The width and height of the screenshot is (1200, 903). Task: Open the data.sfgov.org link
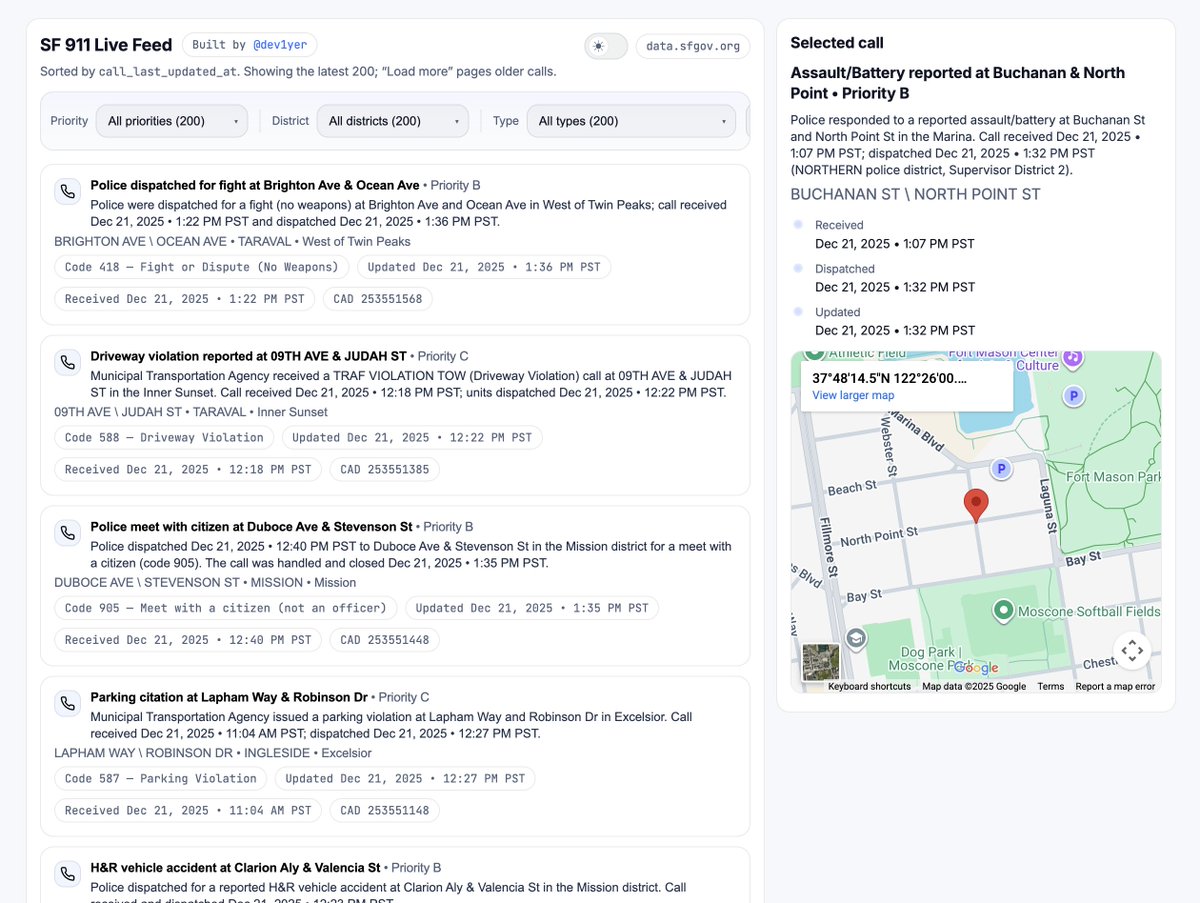(693, 46)
